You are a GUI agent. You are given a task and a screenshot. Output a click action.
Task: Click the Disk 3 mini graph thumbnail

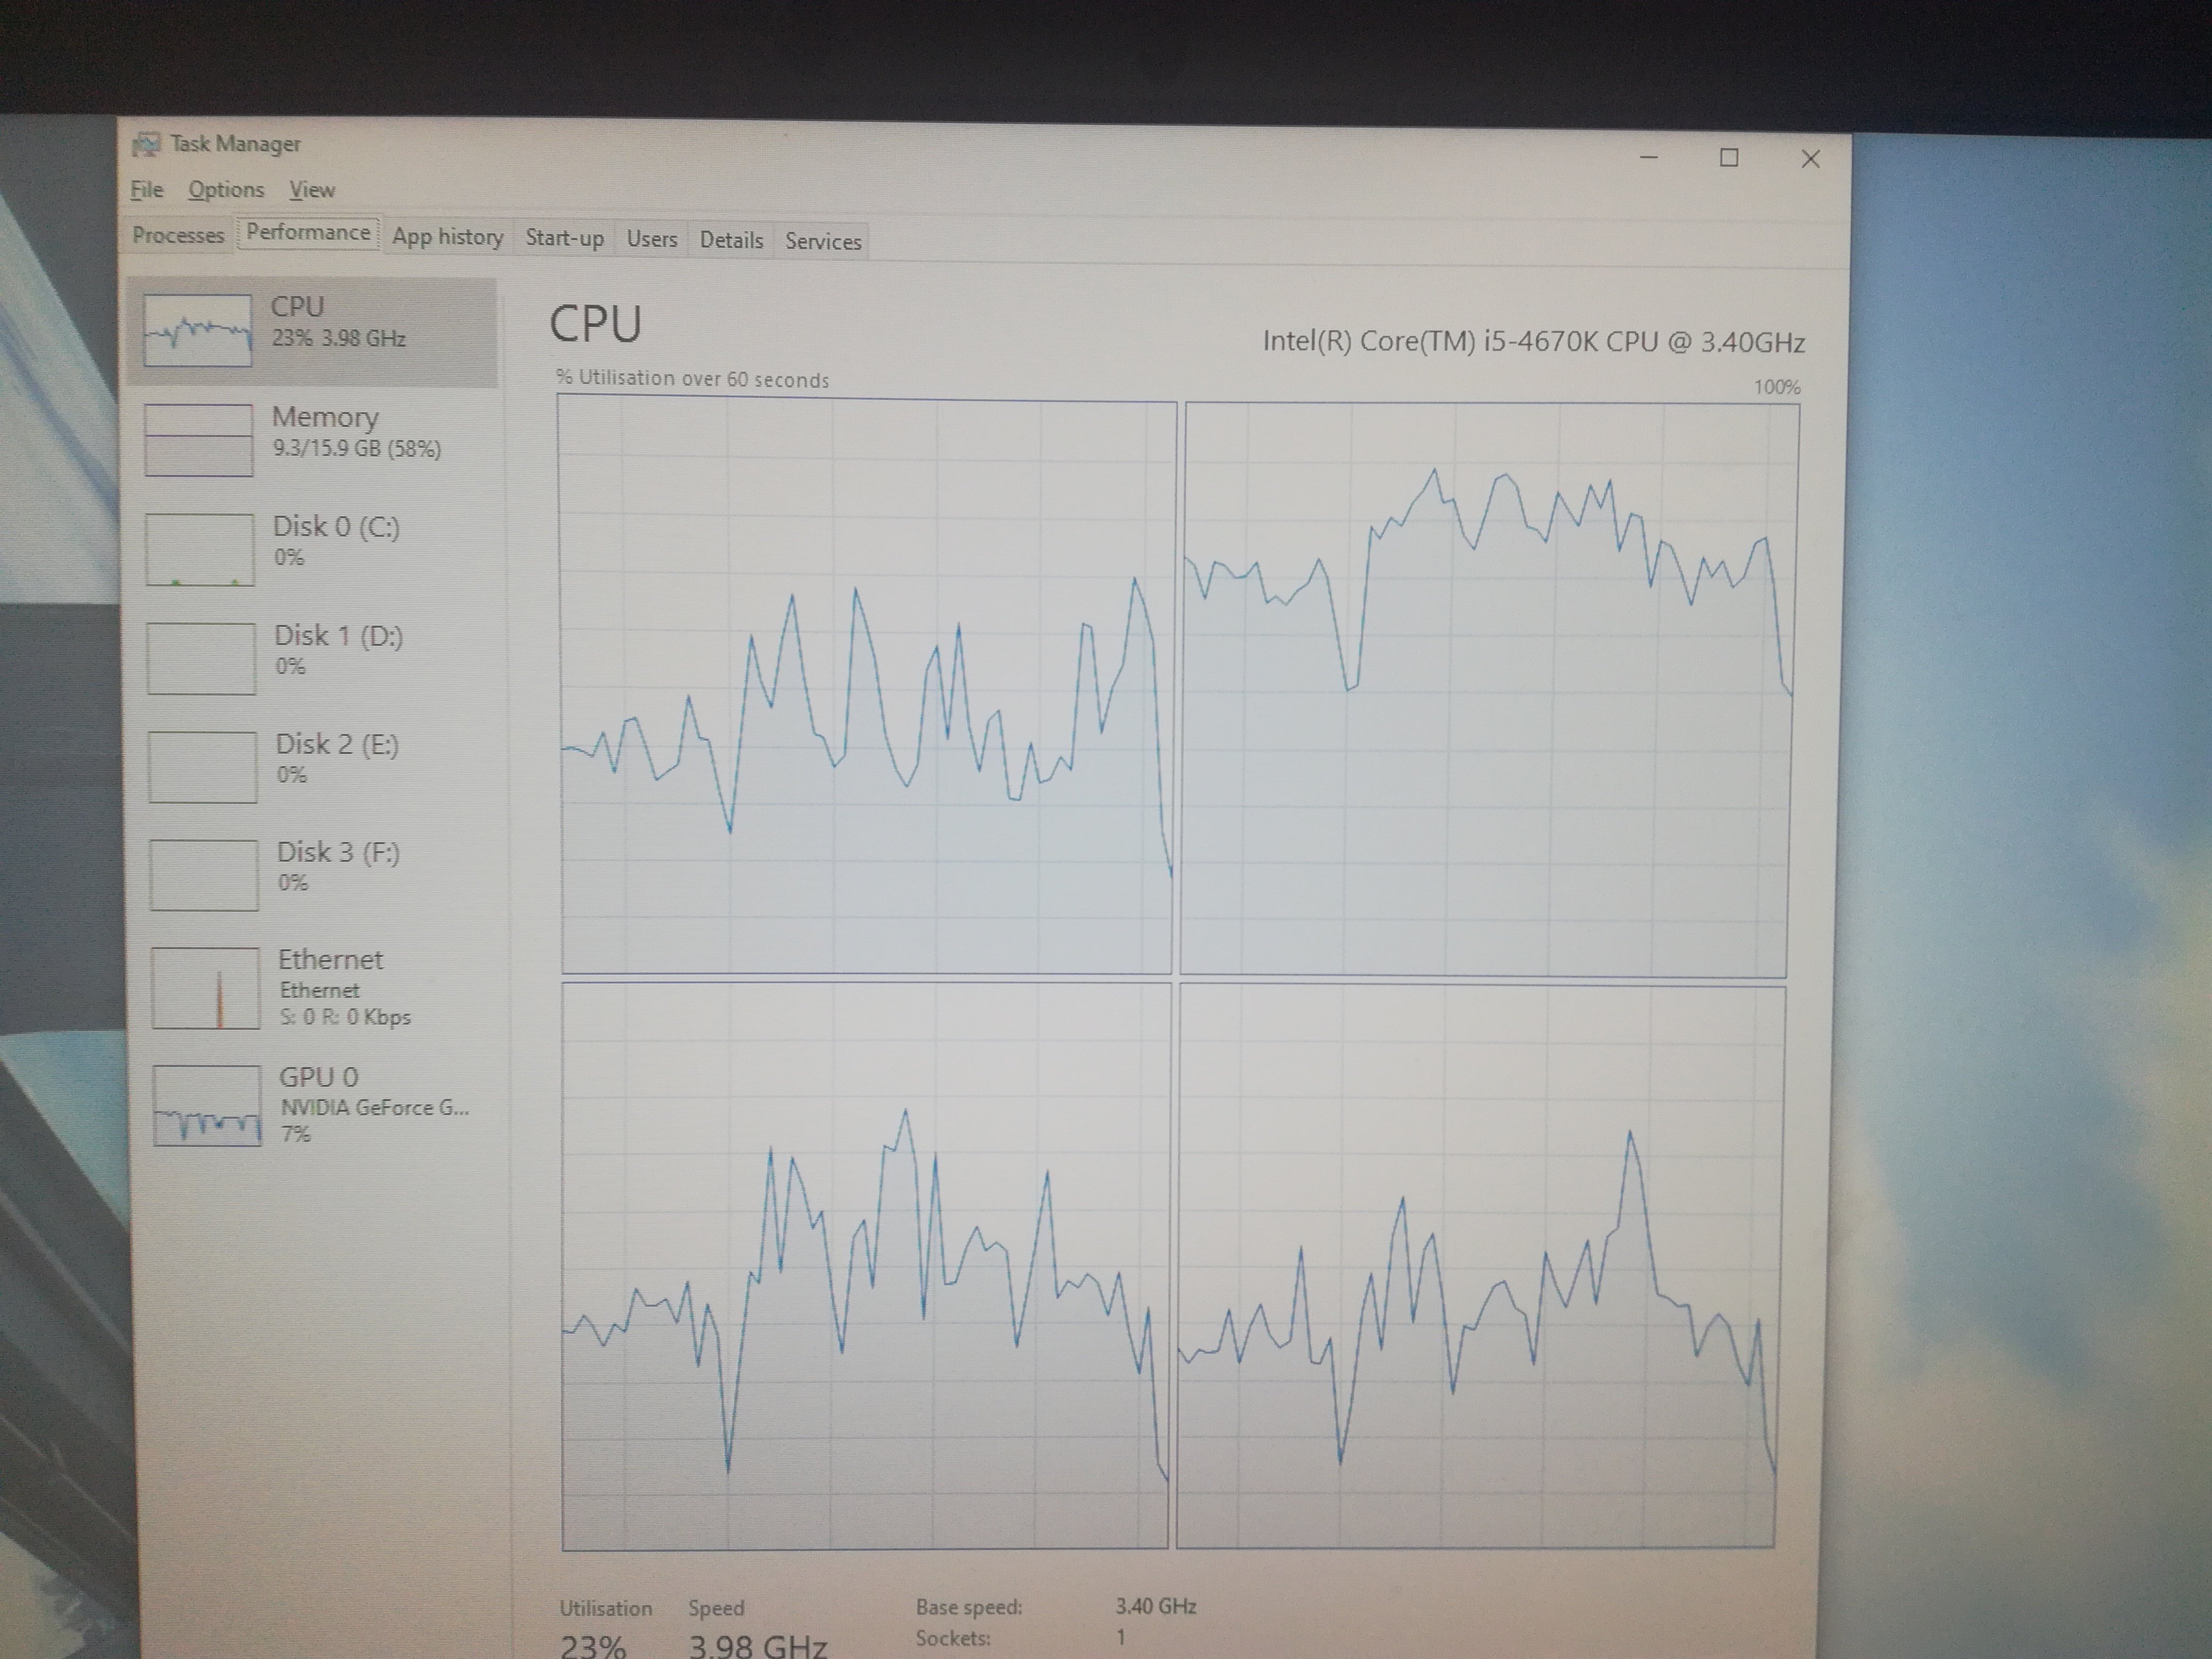[203, 875]
